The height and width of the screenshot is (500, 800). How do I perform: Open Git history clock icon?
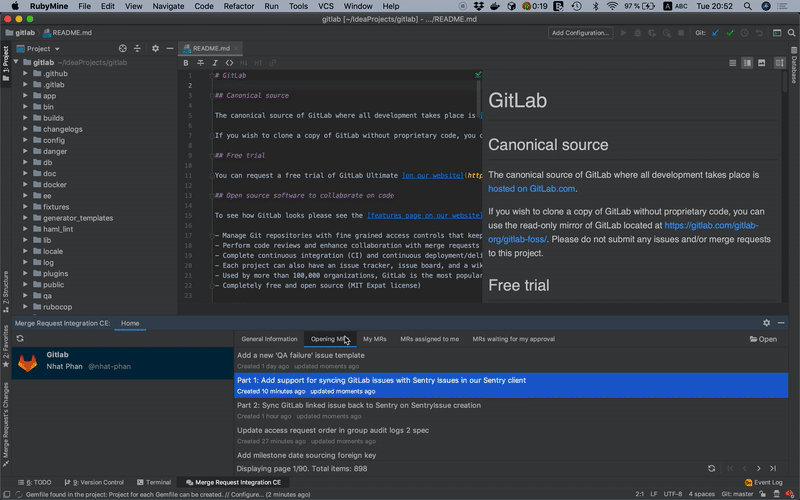(744, 33)
